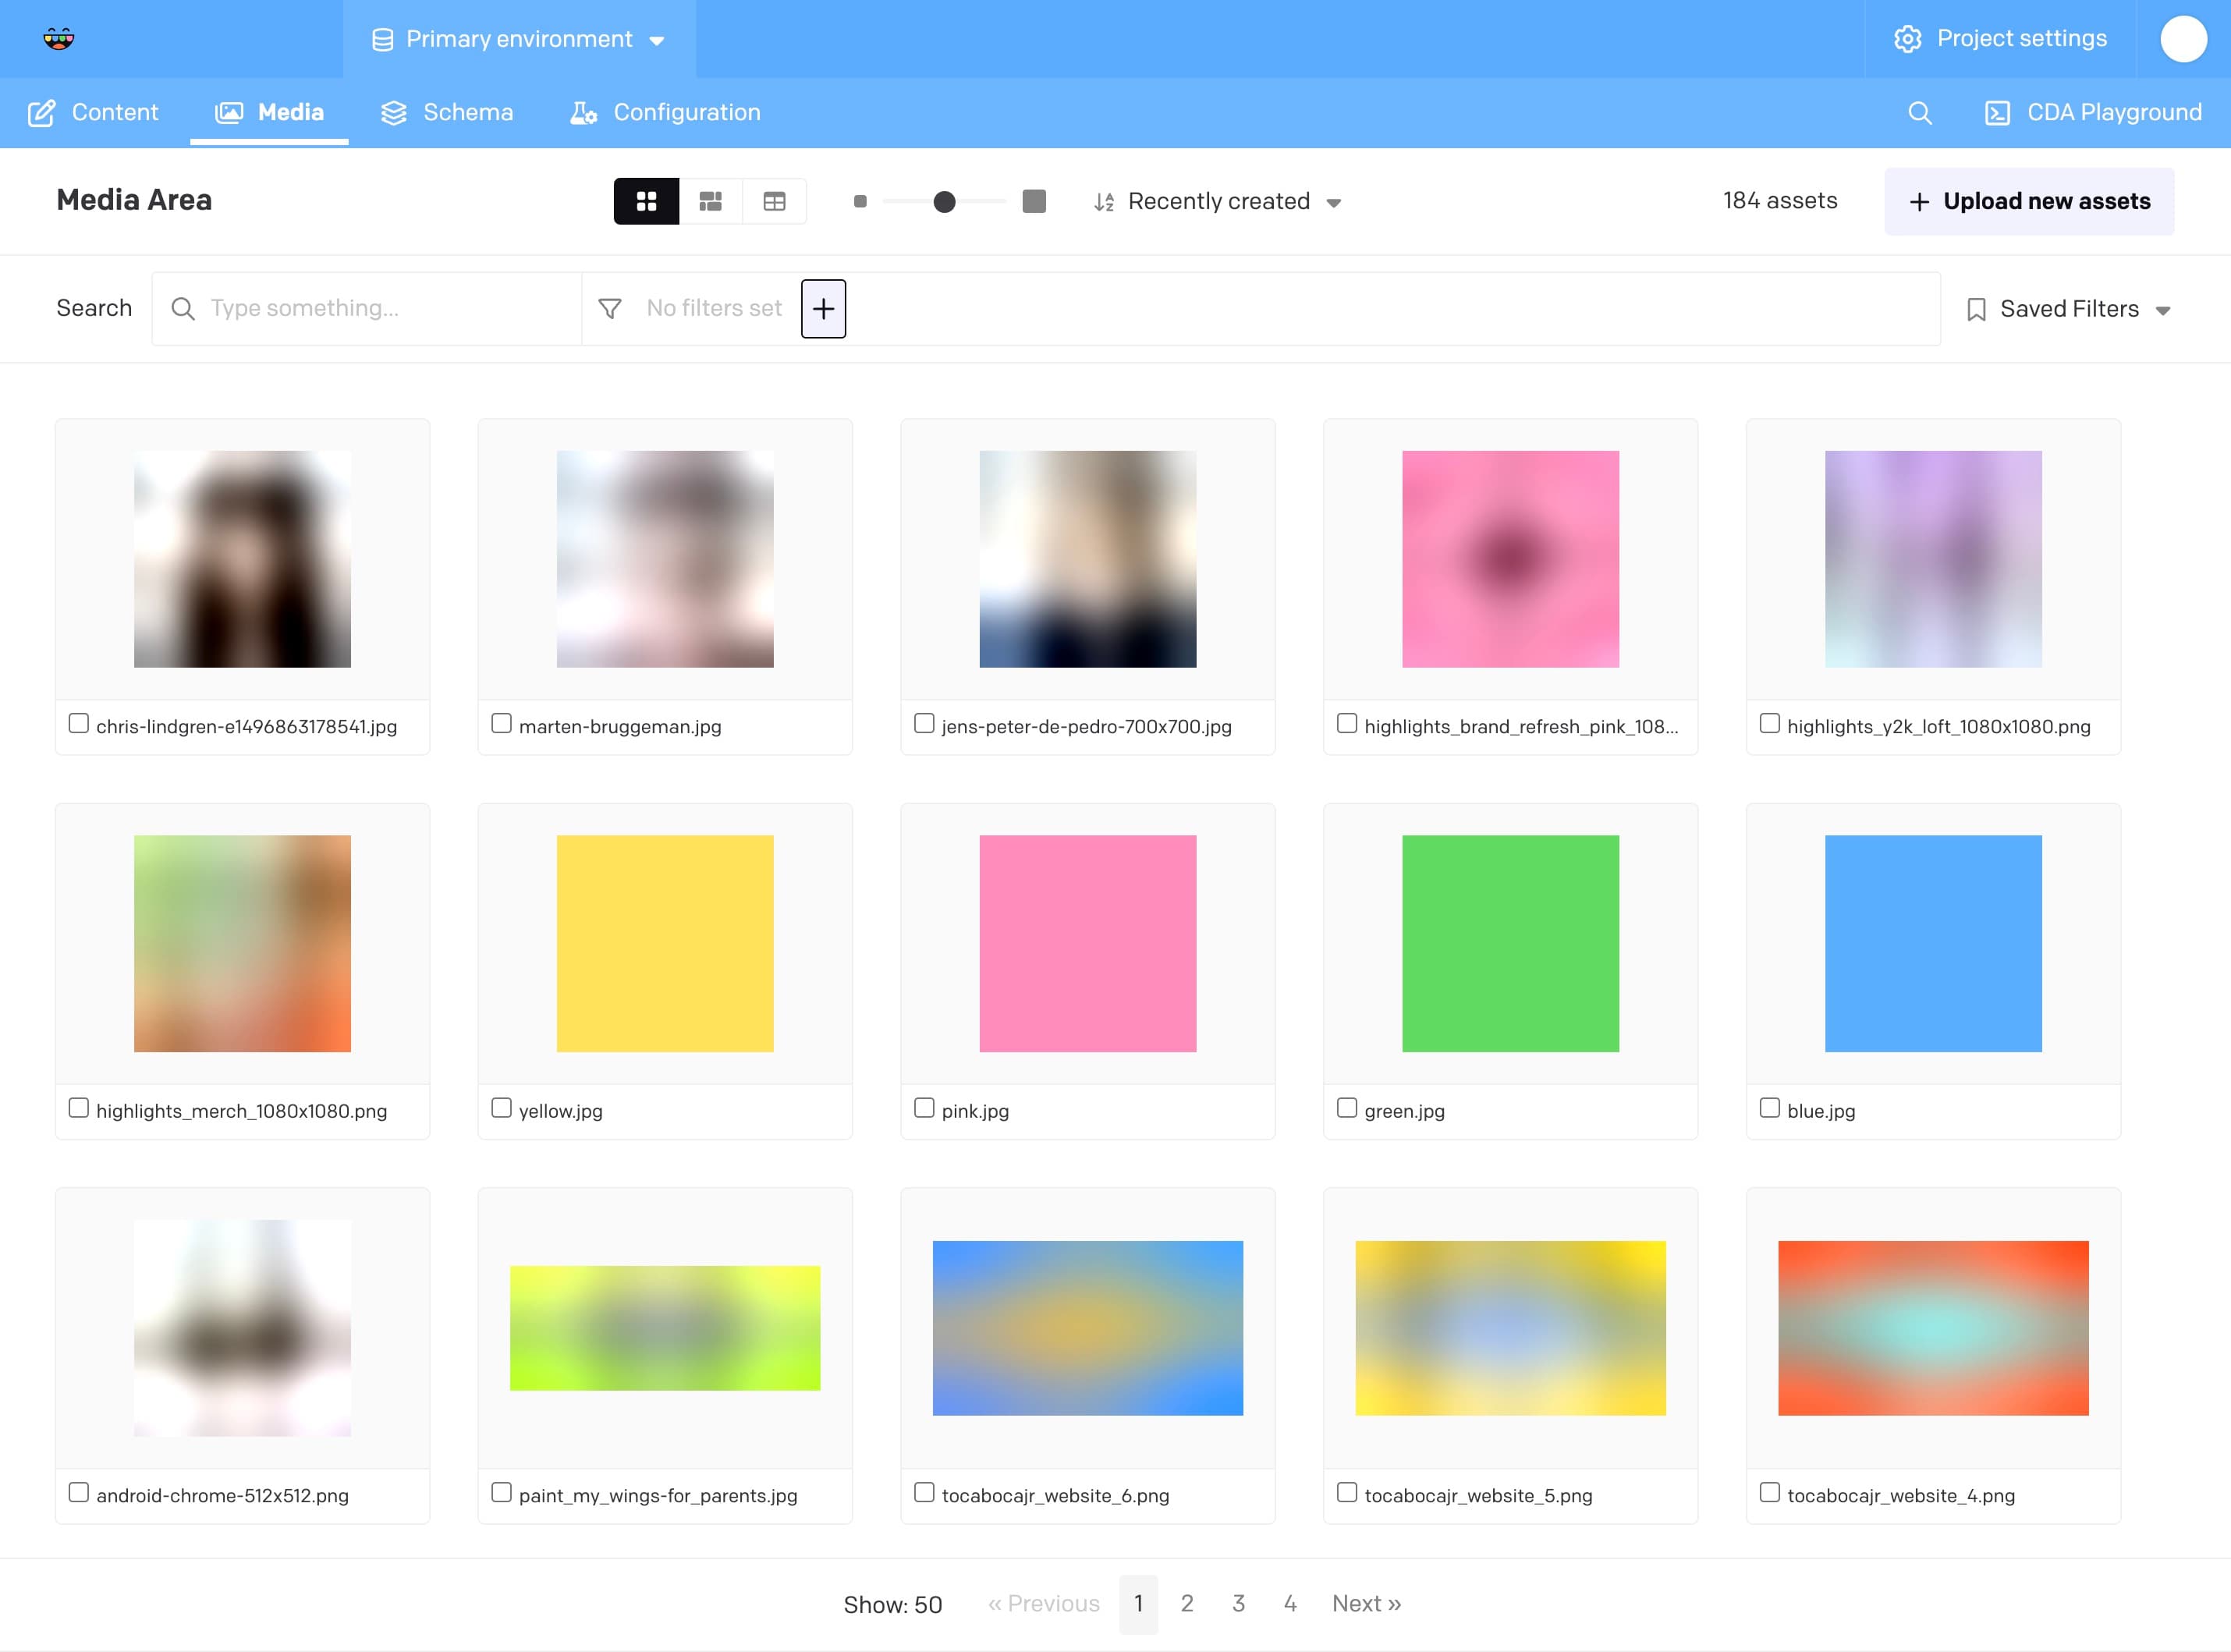Go to the Schema tab
Image resolution: width=2231 pixels, height=1652 pixels.
[447, 112]
